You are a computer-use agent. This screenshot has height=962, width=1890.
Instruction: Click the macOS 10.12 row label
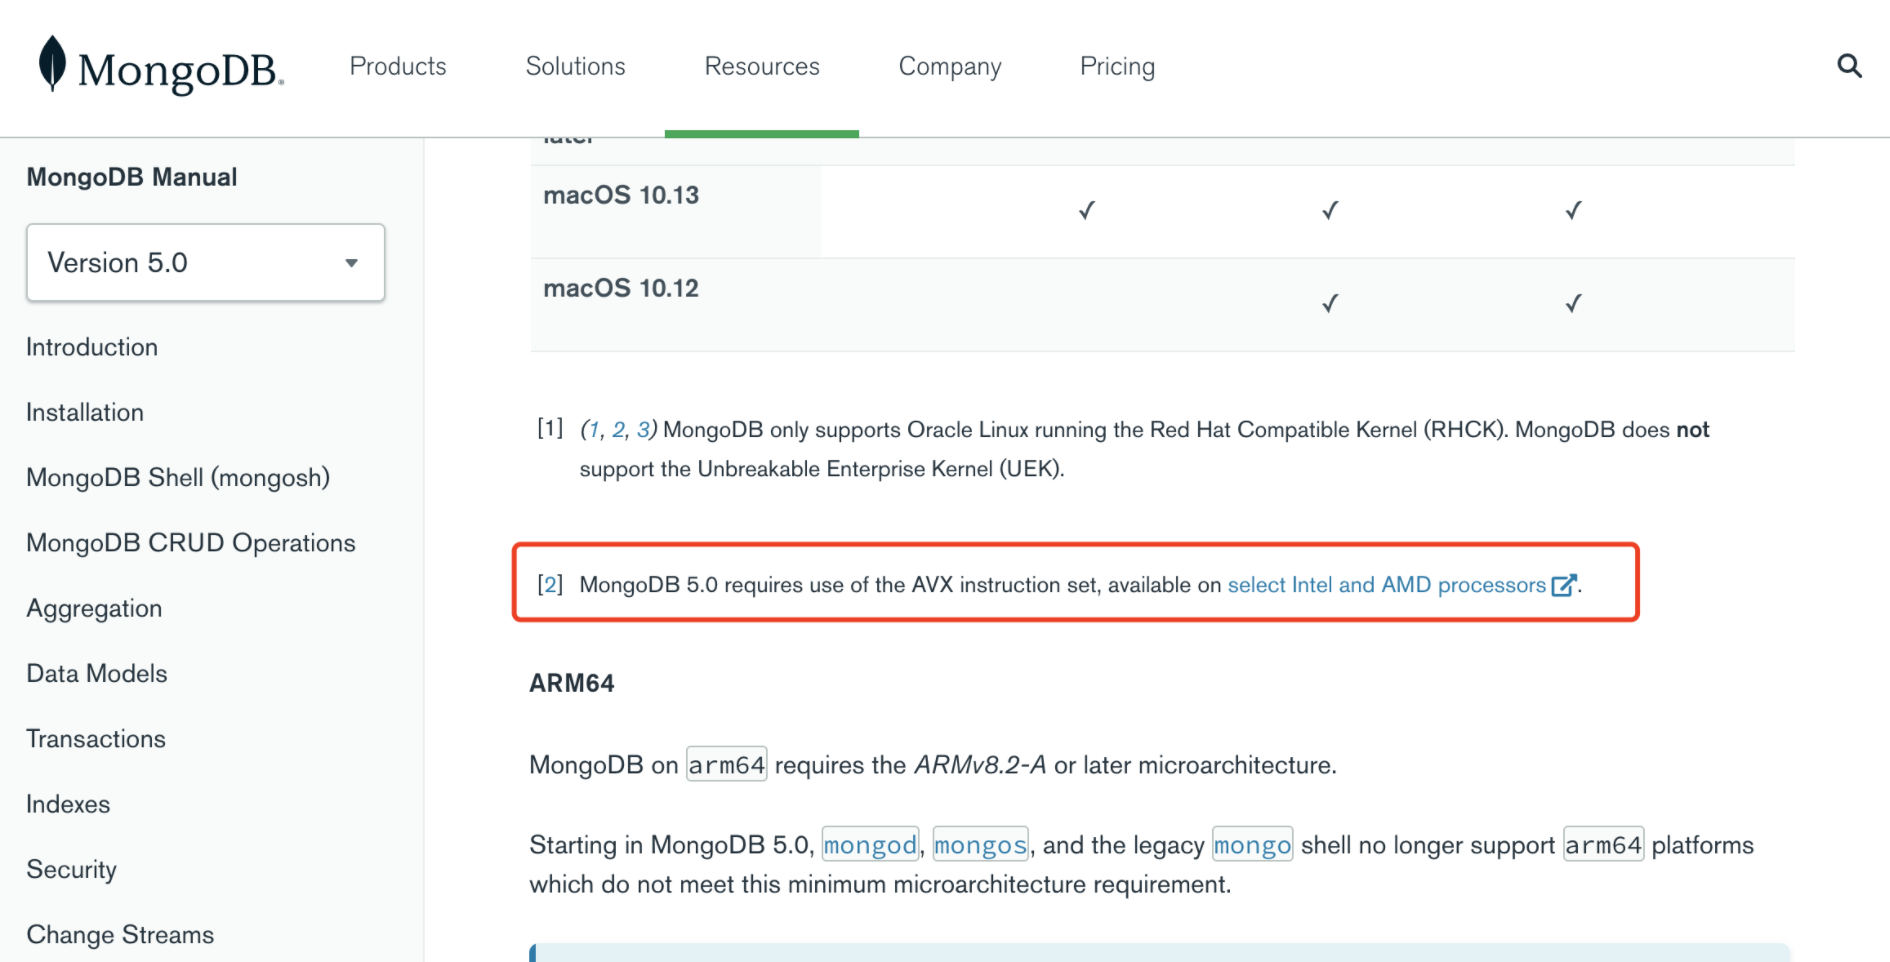point(621,288)
